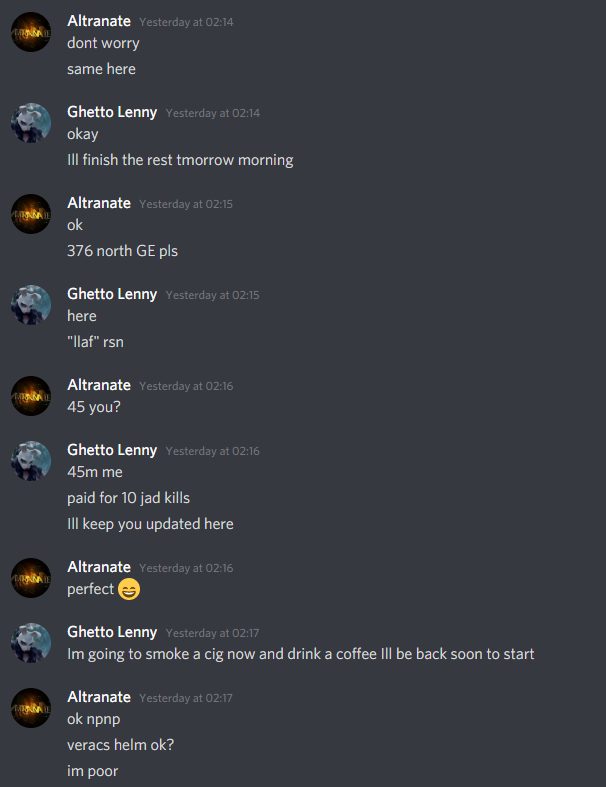
Task: Click Ghetto Lenny's username above "45m me"
Action: pos(112,450)
